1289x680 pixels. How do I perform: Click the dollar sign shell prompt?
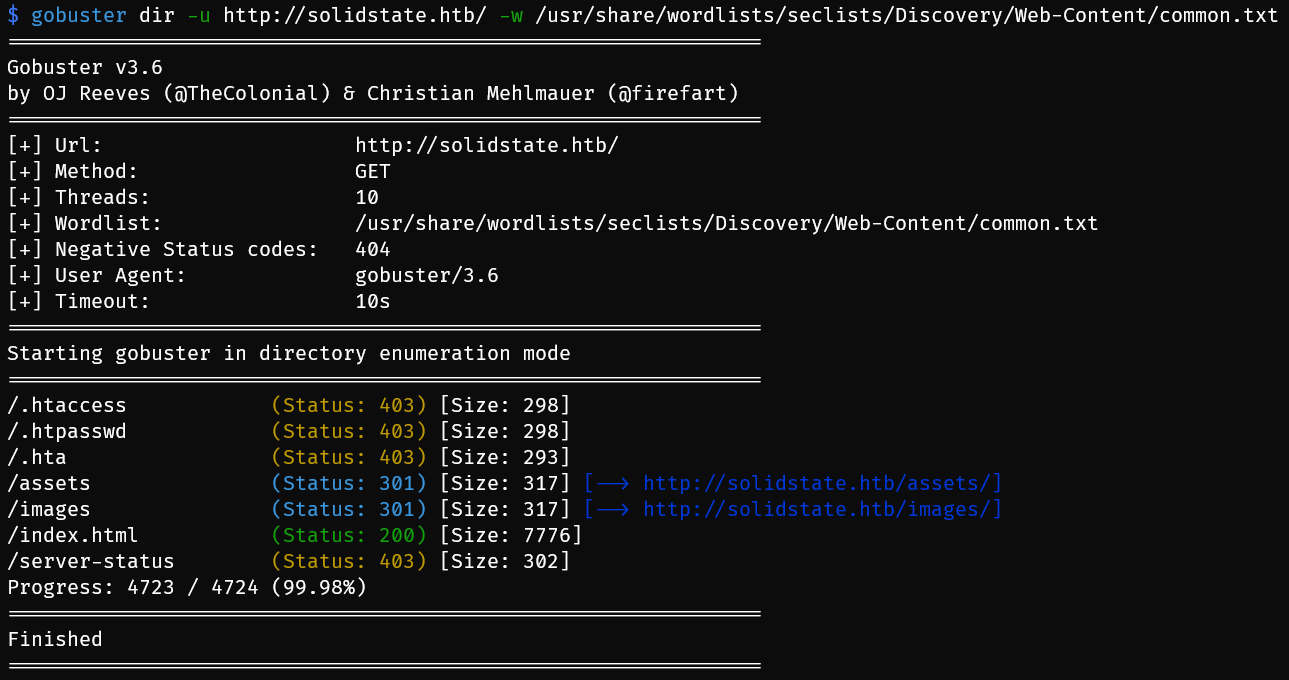click(x=13, y=16)
